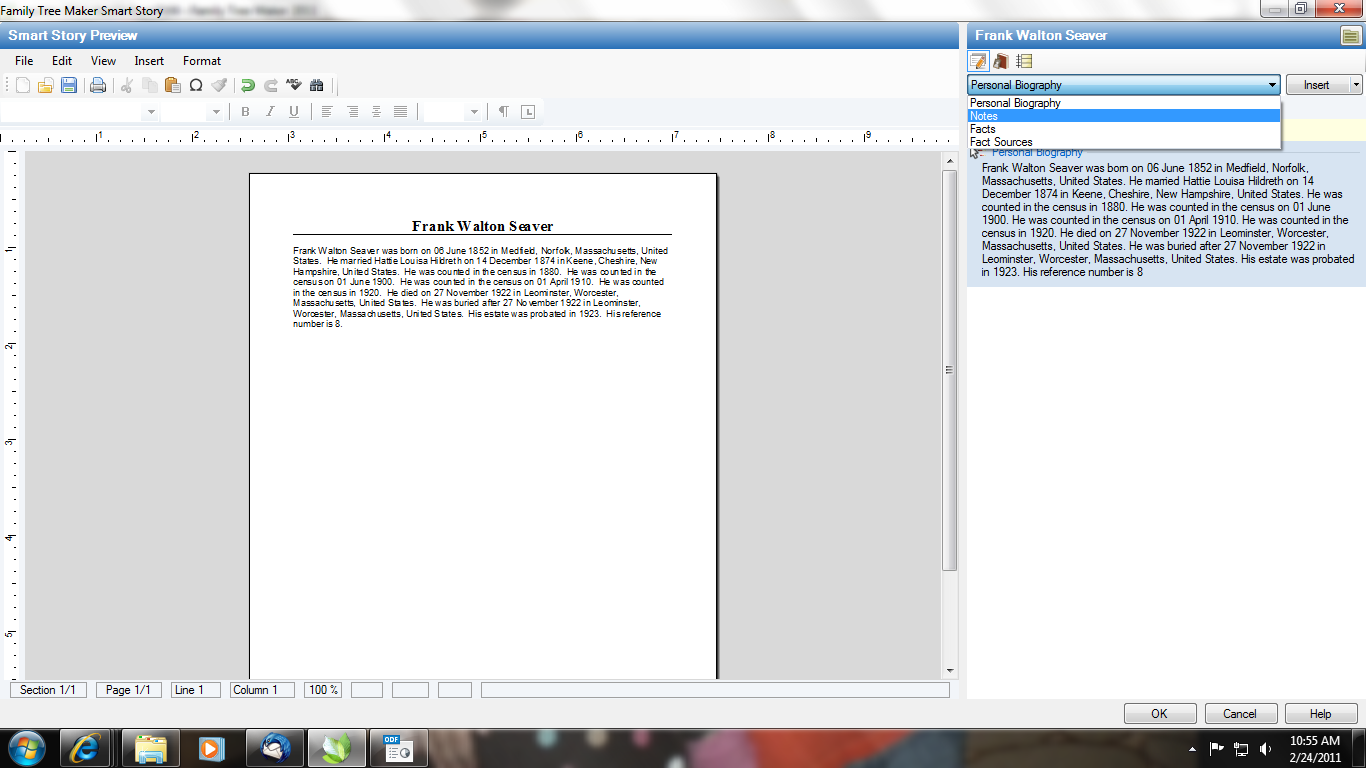Viewport: 1366px width, 768px height.
Task: Save the story with the floppy disk icon
Action: tap(69, 86)
